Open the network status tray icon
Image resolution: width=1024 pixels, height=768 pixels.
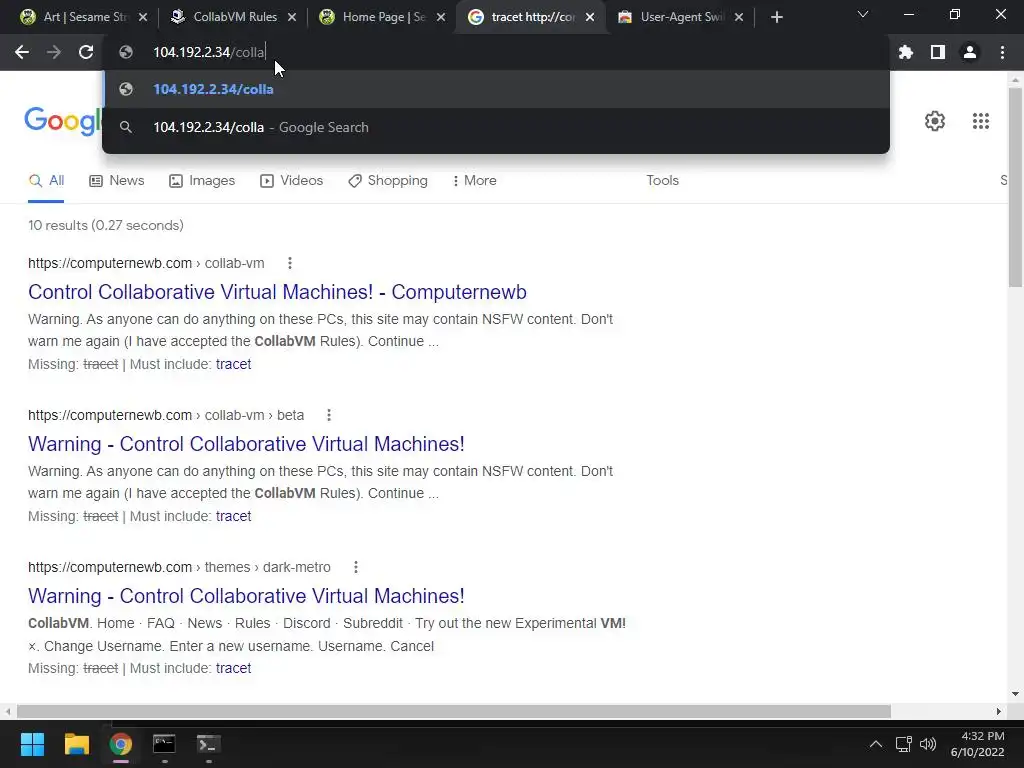pyautogui.click(x=903, y=744)
